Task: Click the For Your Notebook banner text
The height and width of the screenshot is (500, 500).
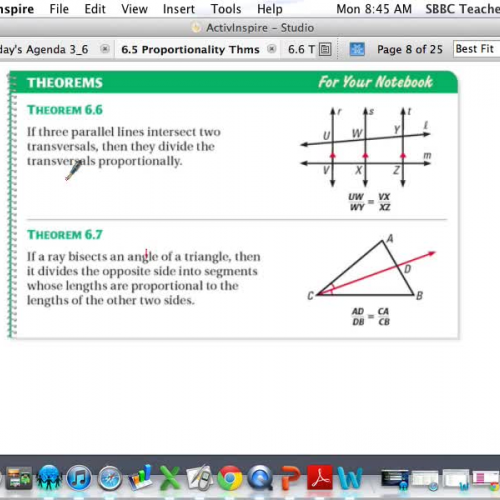Action: 375,82
